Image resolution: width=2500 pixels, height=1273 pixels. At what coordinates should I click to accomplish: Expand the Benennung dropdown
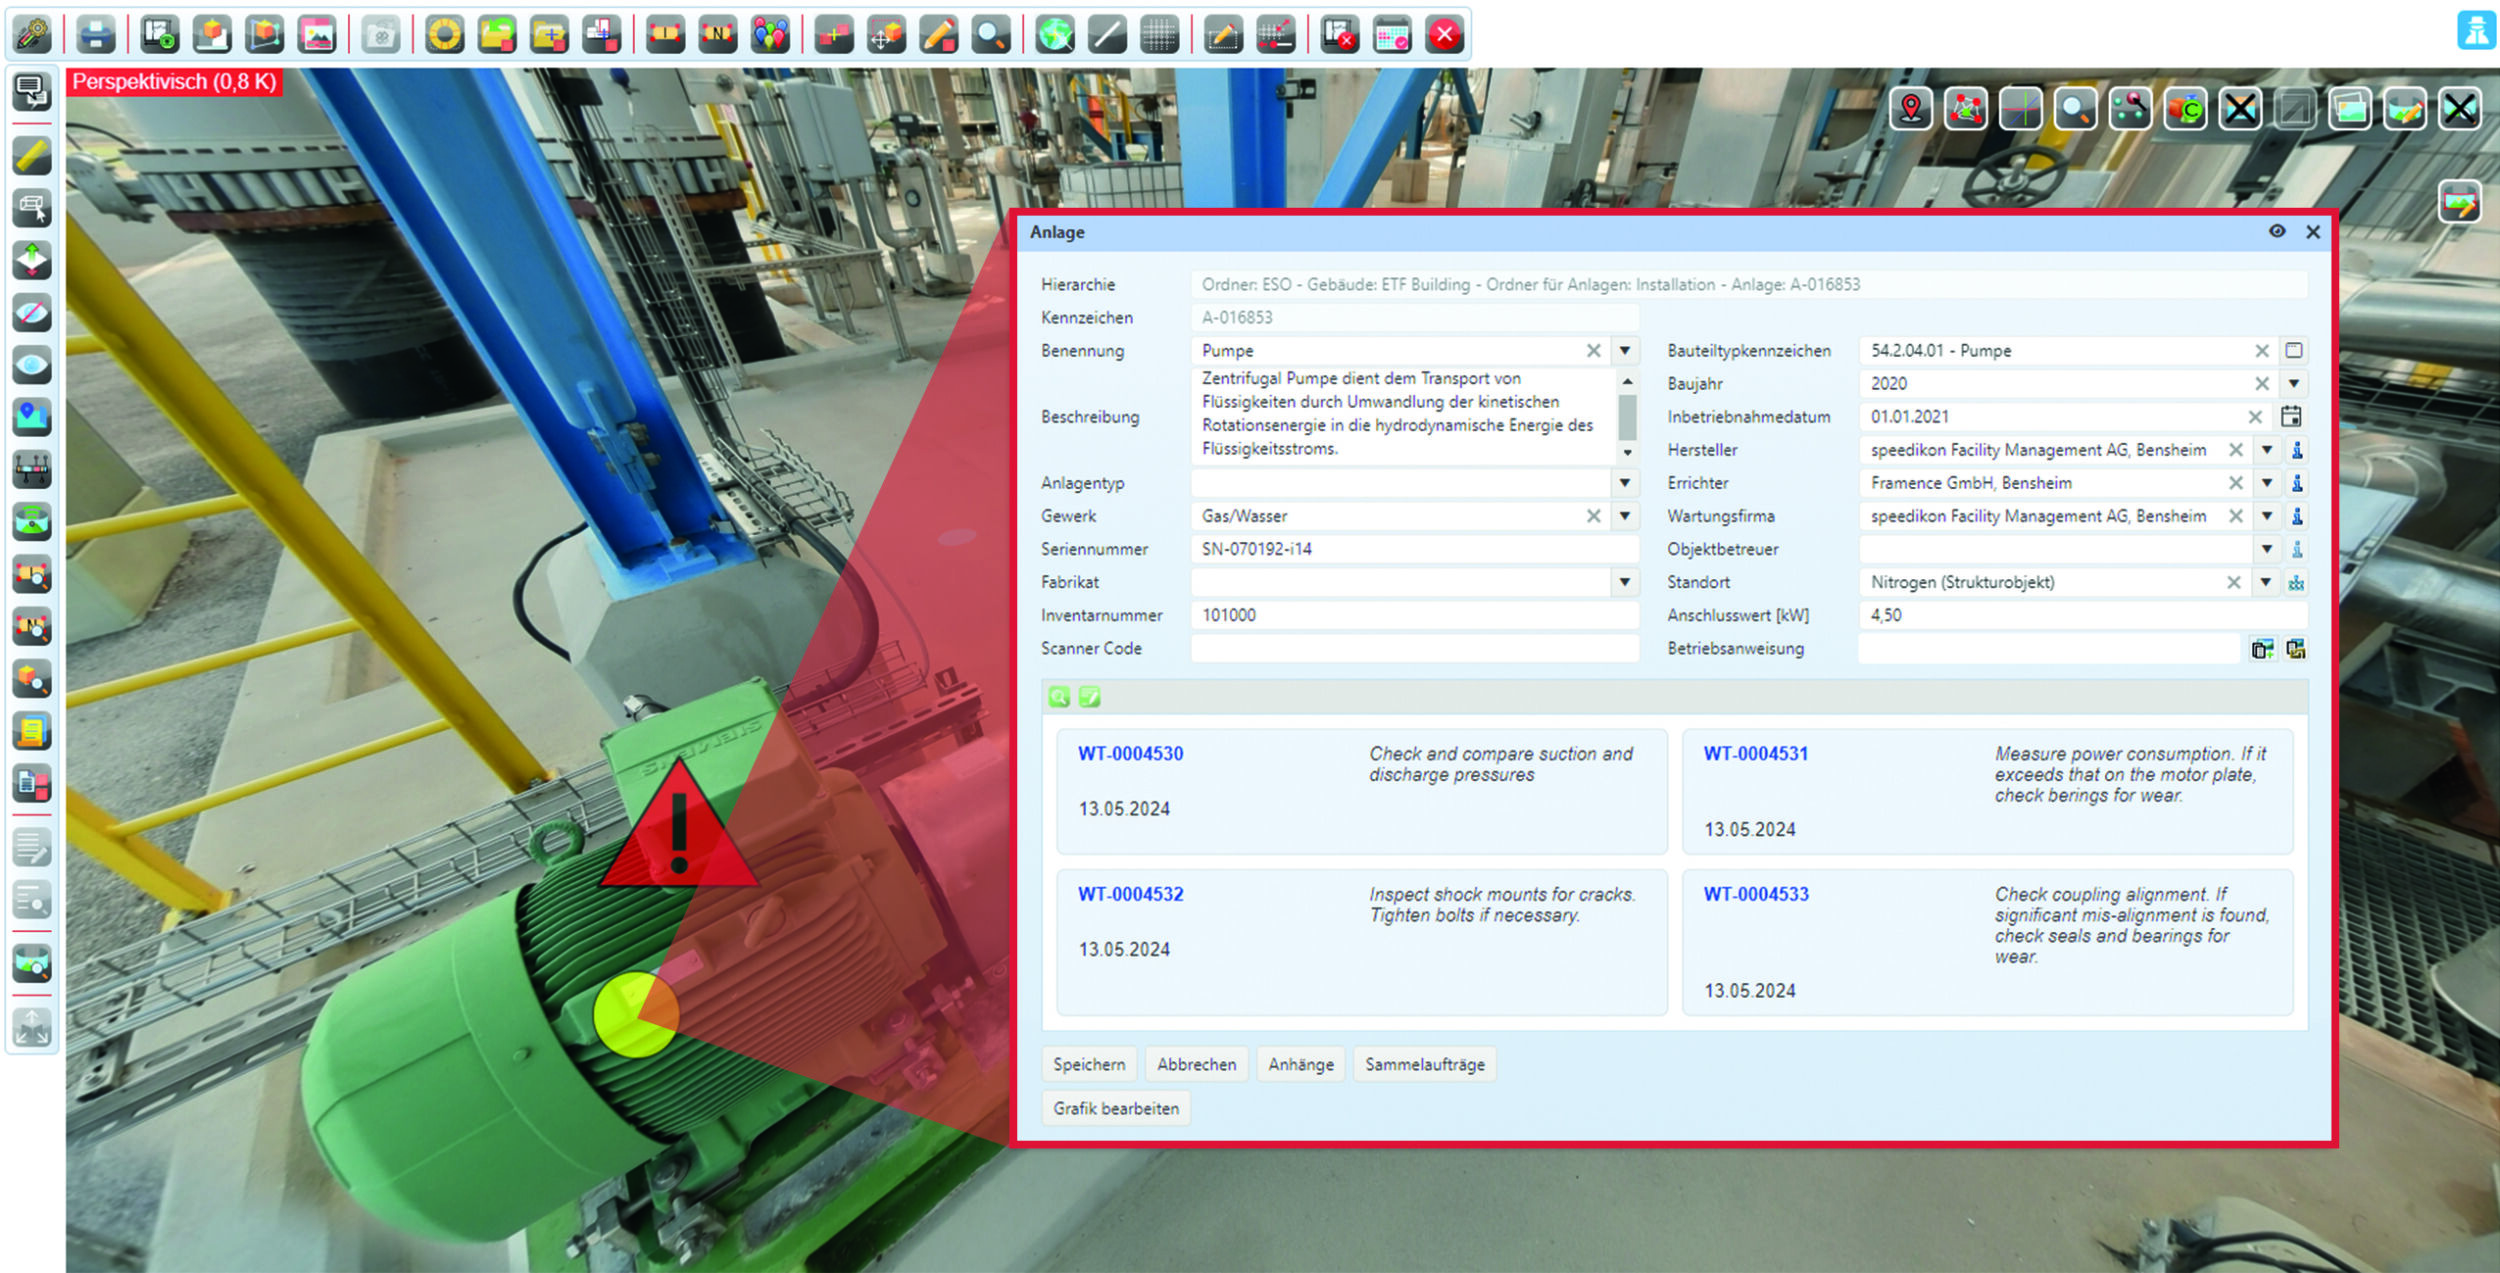pyautogui.click(x=1625, y=351)
